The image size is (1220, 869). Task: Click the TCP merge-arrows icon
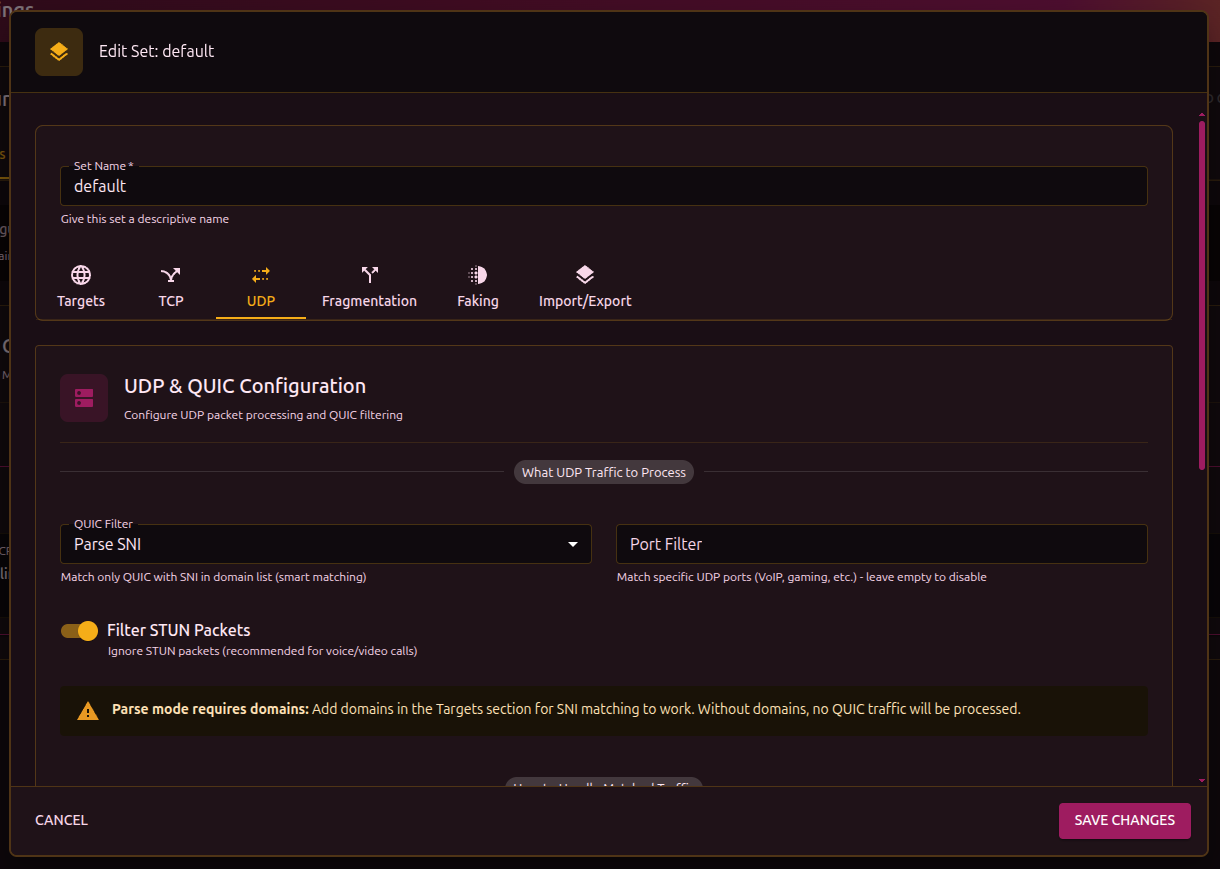click(x=171, y=275)
